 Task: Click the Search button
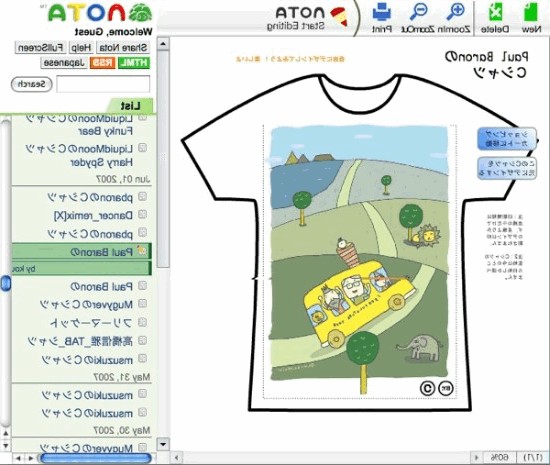32,84
